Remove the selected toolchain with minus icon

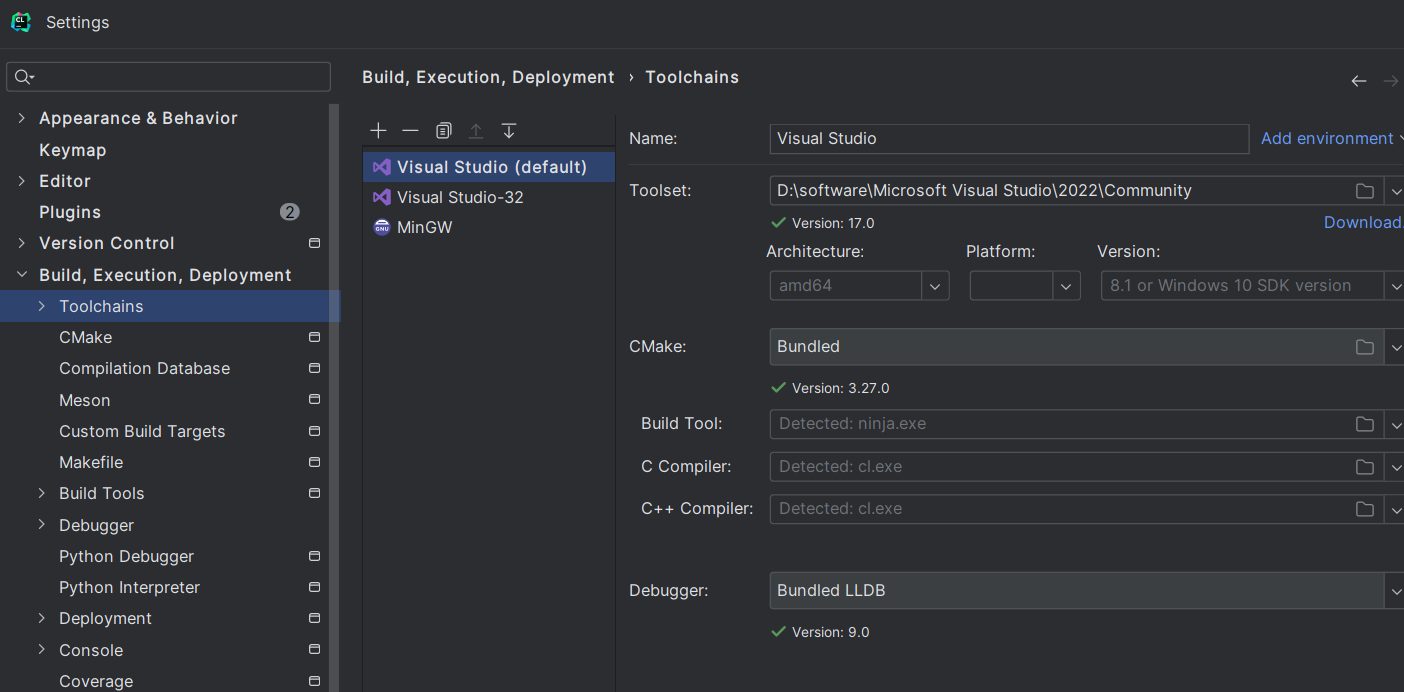(x=410, y=131)
